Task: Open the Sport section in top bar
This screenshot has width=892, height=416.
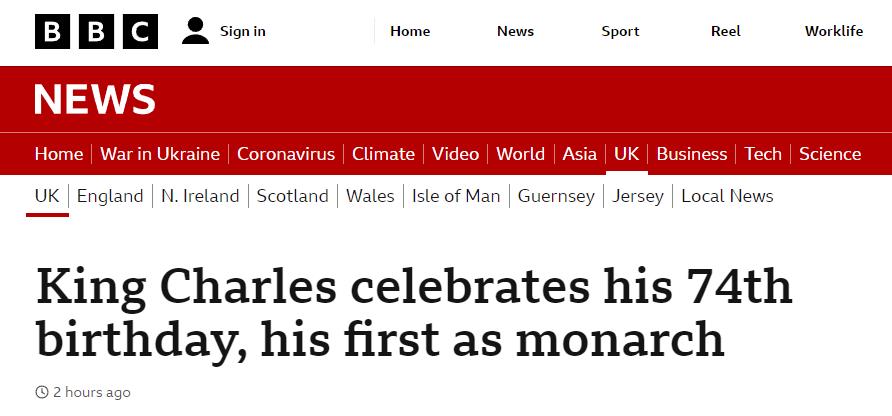Action: (620, 31)
